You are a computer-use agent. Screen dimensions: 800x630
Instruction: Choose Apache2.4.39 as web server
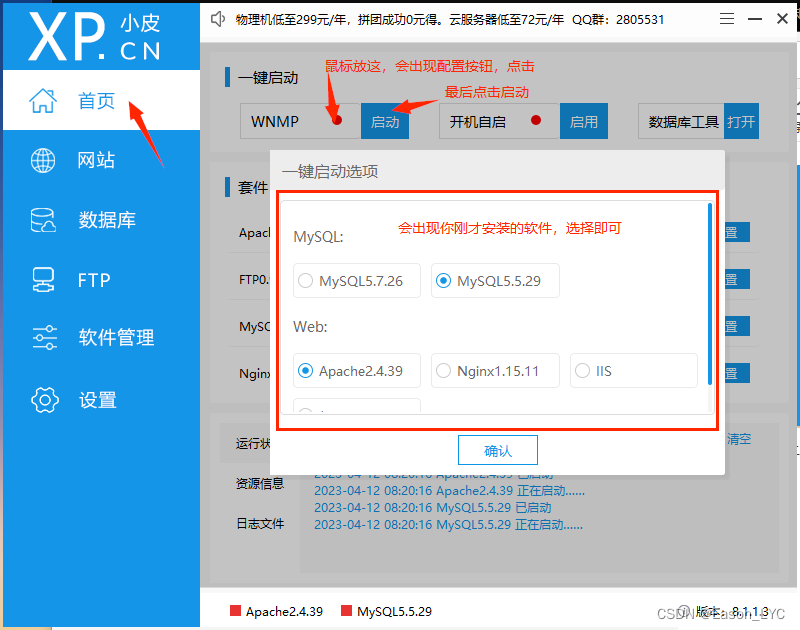357,371
